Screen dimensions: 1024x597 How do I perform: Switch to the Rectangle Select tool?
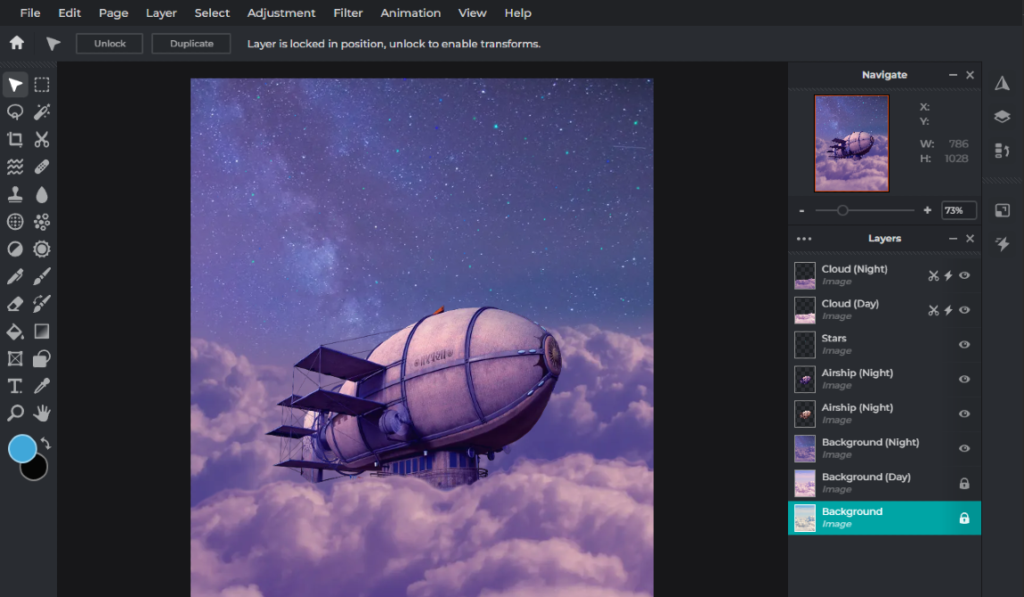click(x=41, y=84)
